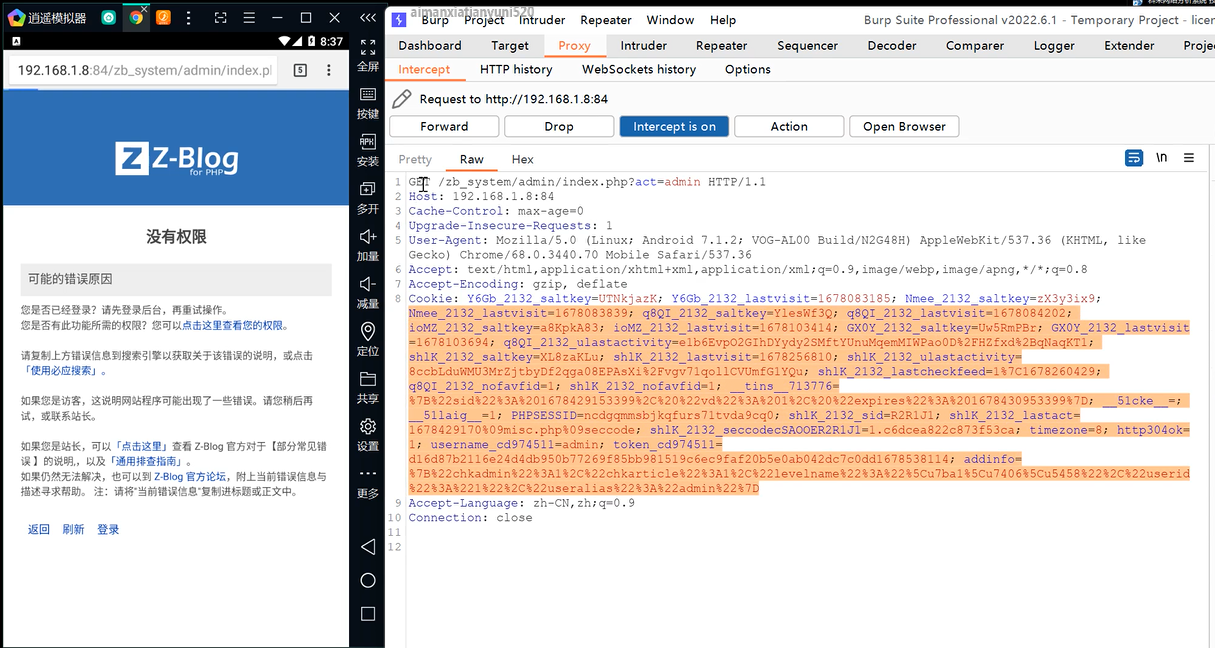
Task: Click the Forward button
Action: pos(444,126)
